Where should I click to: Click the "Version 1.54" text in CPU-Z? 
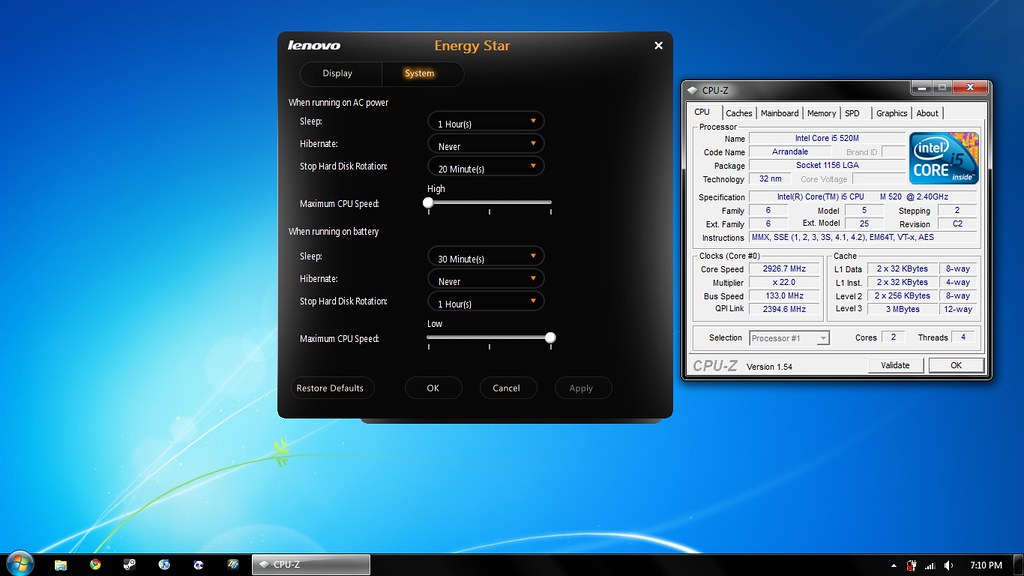point(769,367)
